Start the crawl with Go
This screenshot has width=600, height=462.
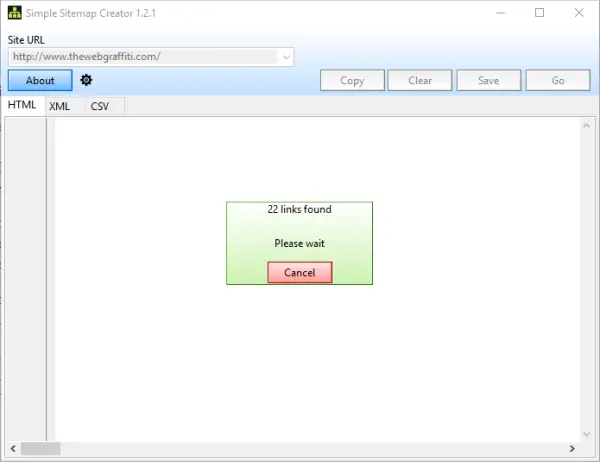[x=558, y=80]
